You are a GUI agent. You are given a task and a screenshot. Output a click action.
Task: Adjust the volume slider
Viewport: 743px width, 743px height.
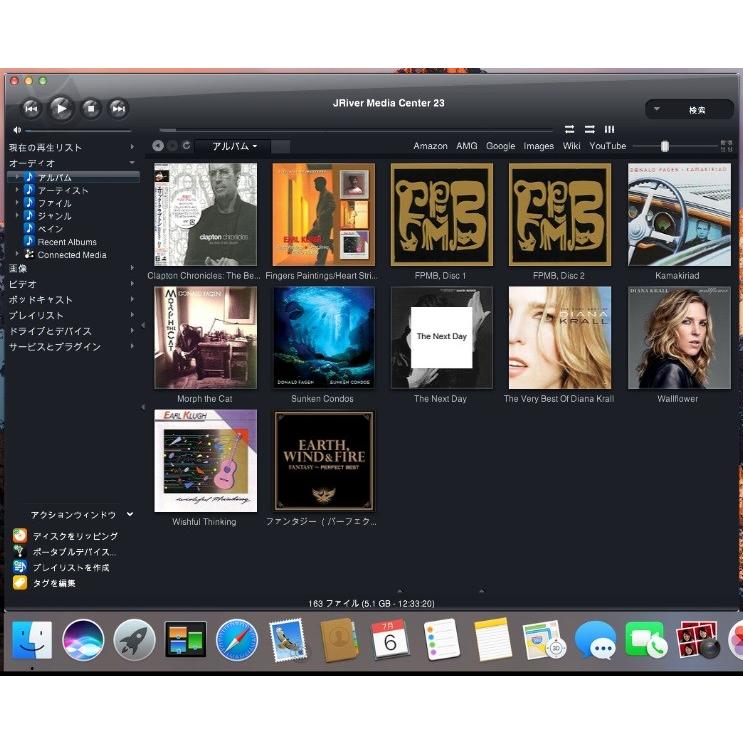[x=78, y=130]
